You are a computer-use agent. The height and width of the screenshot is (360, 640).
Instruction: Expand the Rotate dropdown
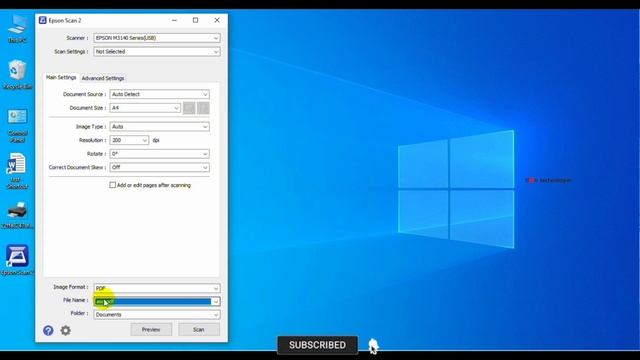159,154
